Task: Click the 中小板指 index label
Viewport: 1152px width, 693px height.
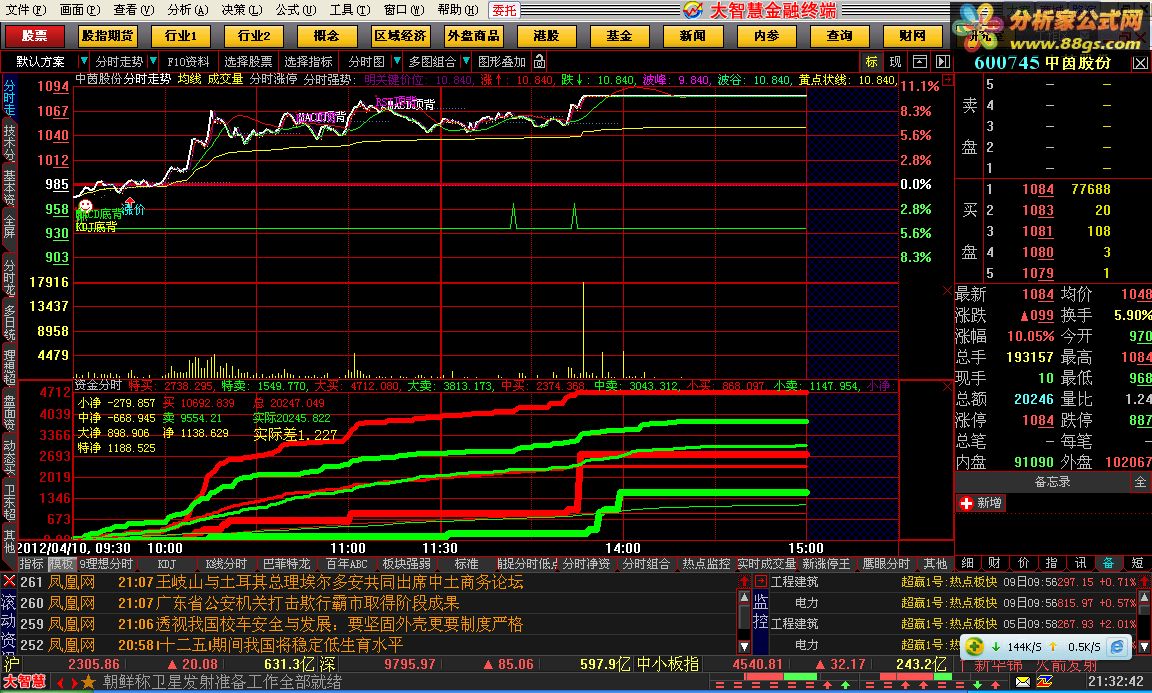Action: tap(666, 664)
